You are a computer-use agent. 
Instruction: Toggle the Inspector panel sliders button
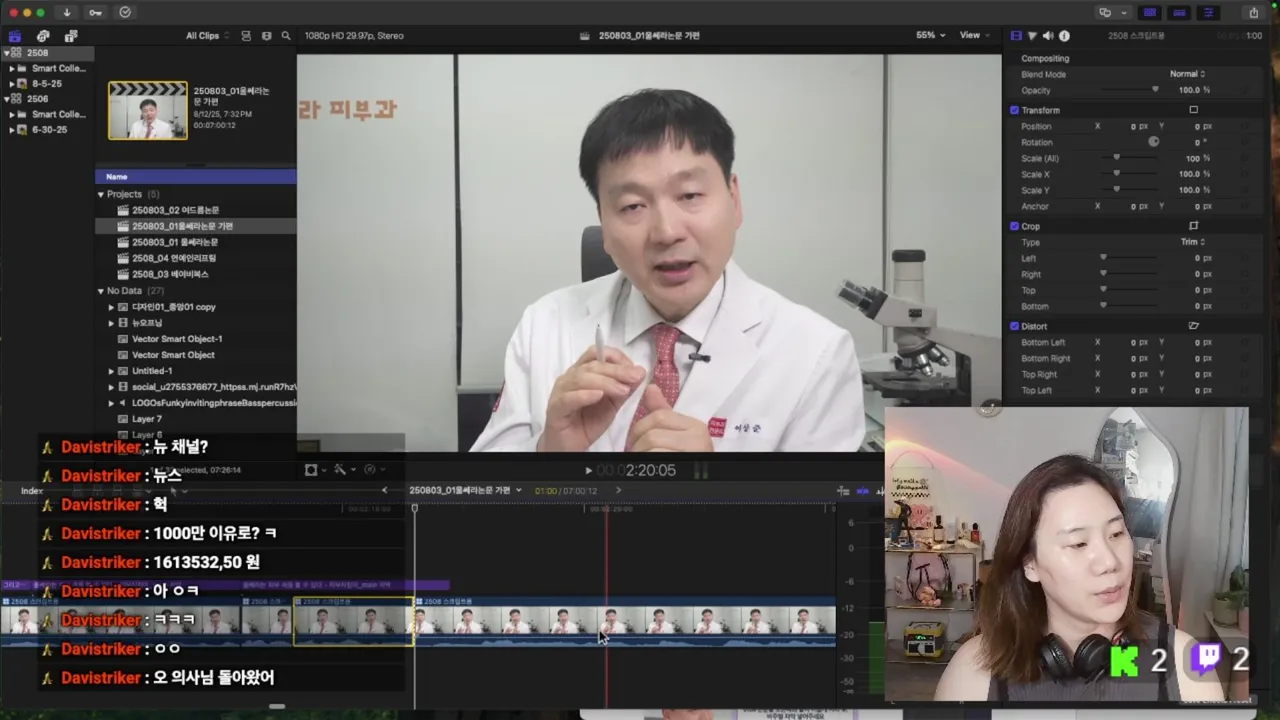click(x=1208, y=12)
